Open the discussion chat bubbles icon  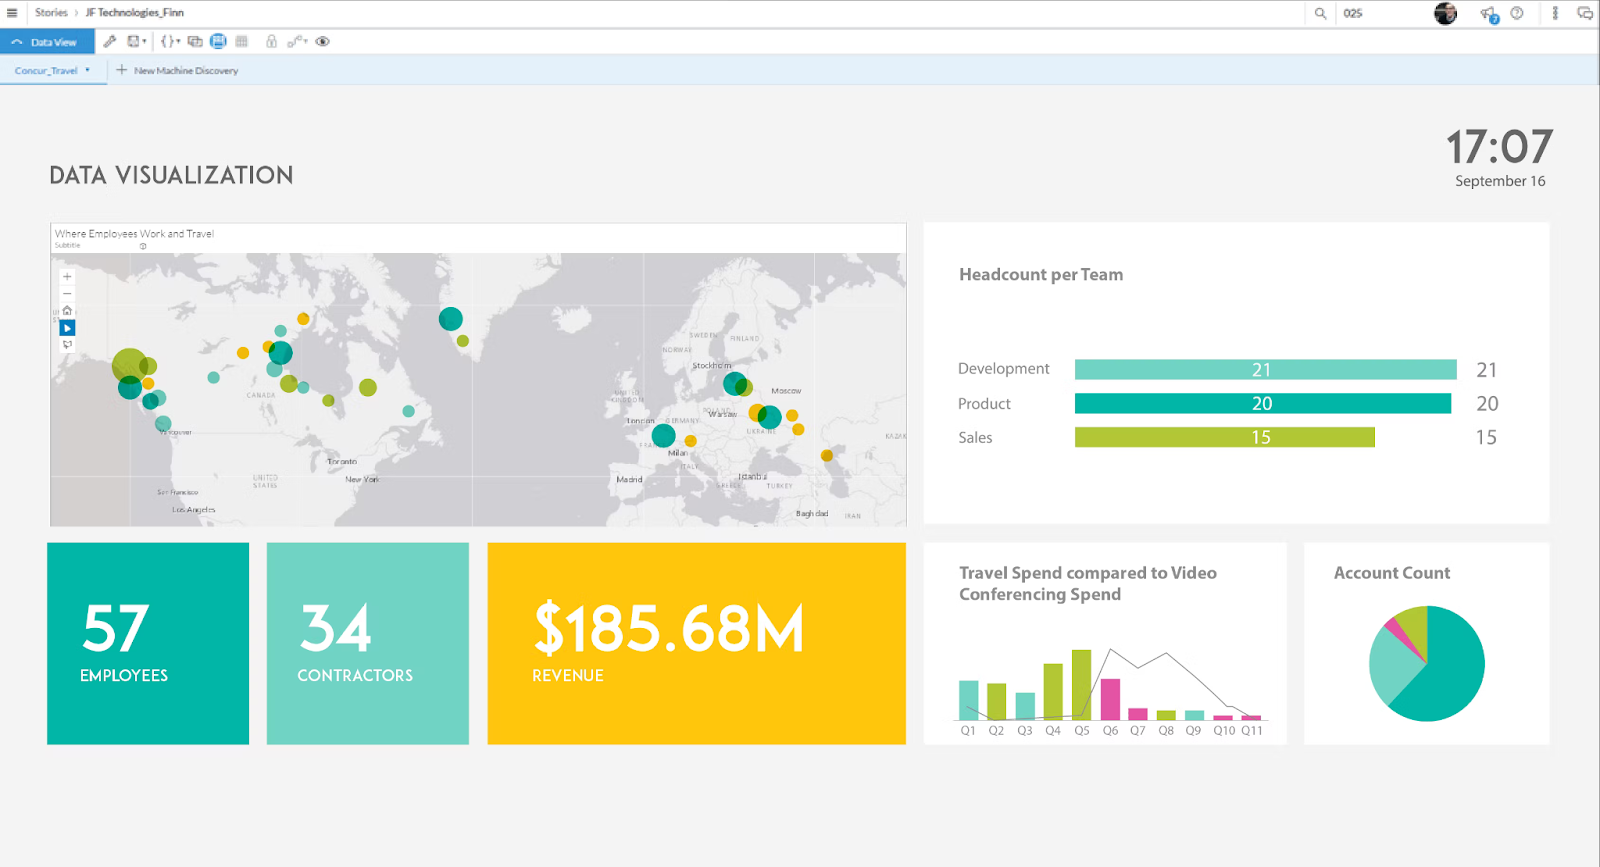coord(1584,13)
